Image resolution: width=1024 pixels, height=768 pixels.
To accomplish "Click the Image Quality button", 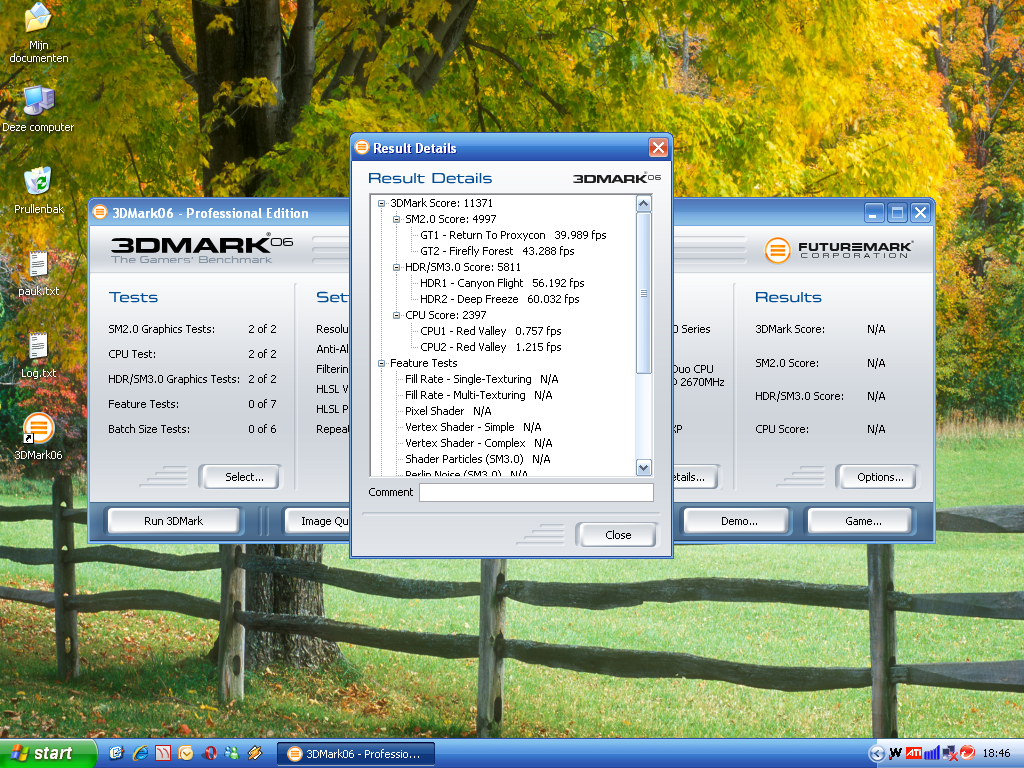I will pyautogui.click(x=318, y=521).
